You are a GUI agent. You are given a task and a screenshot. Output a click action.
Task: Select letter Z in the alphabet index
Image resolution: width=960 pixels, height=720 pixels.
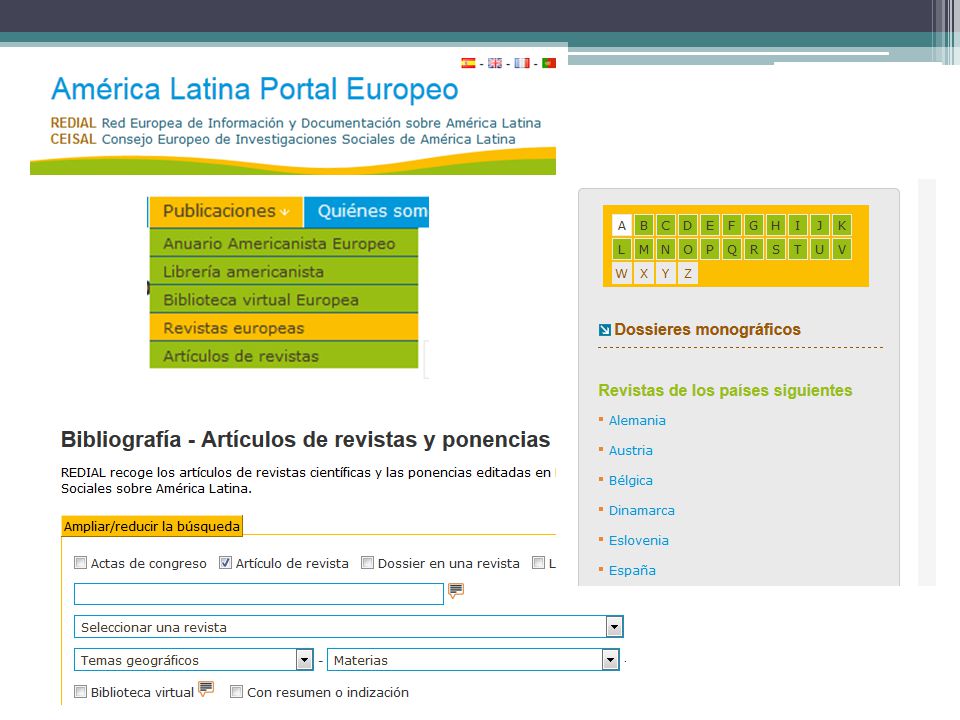coord(688,273)
